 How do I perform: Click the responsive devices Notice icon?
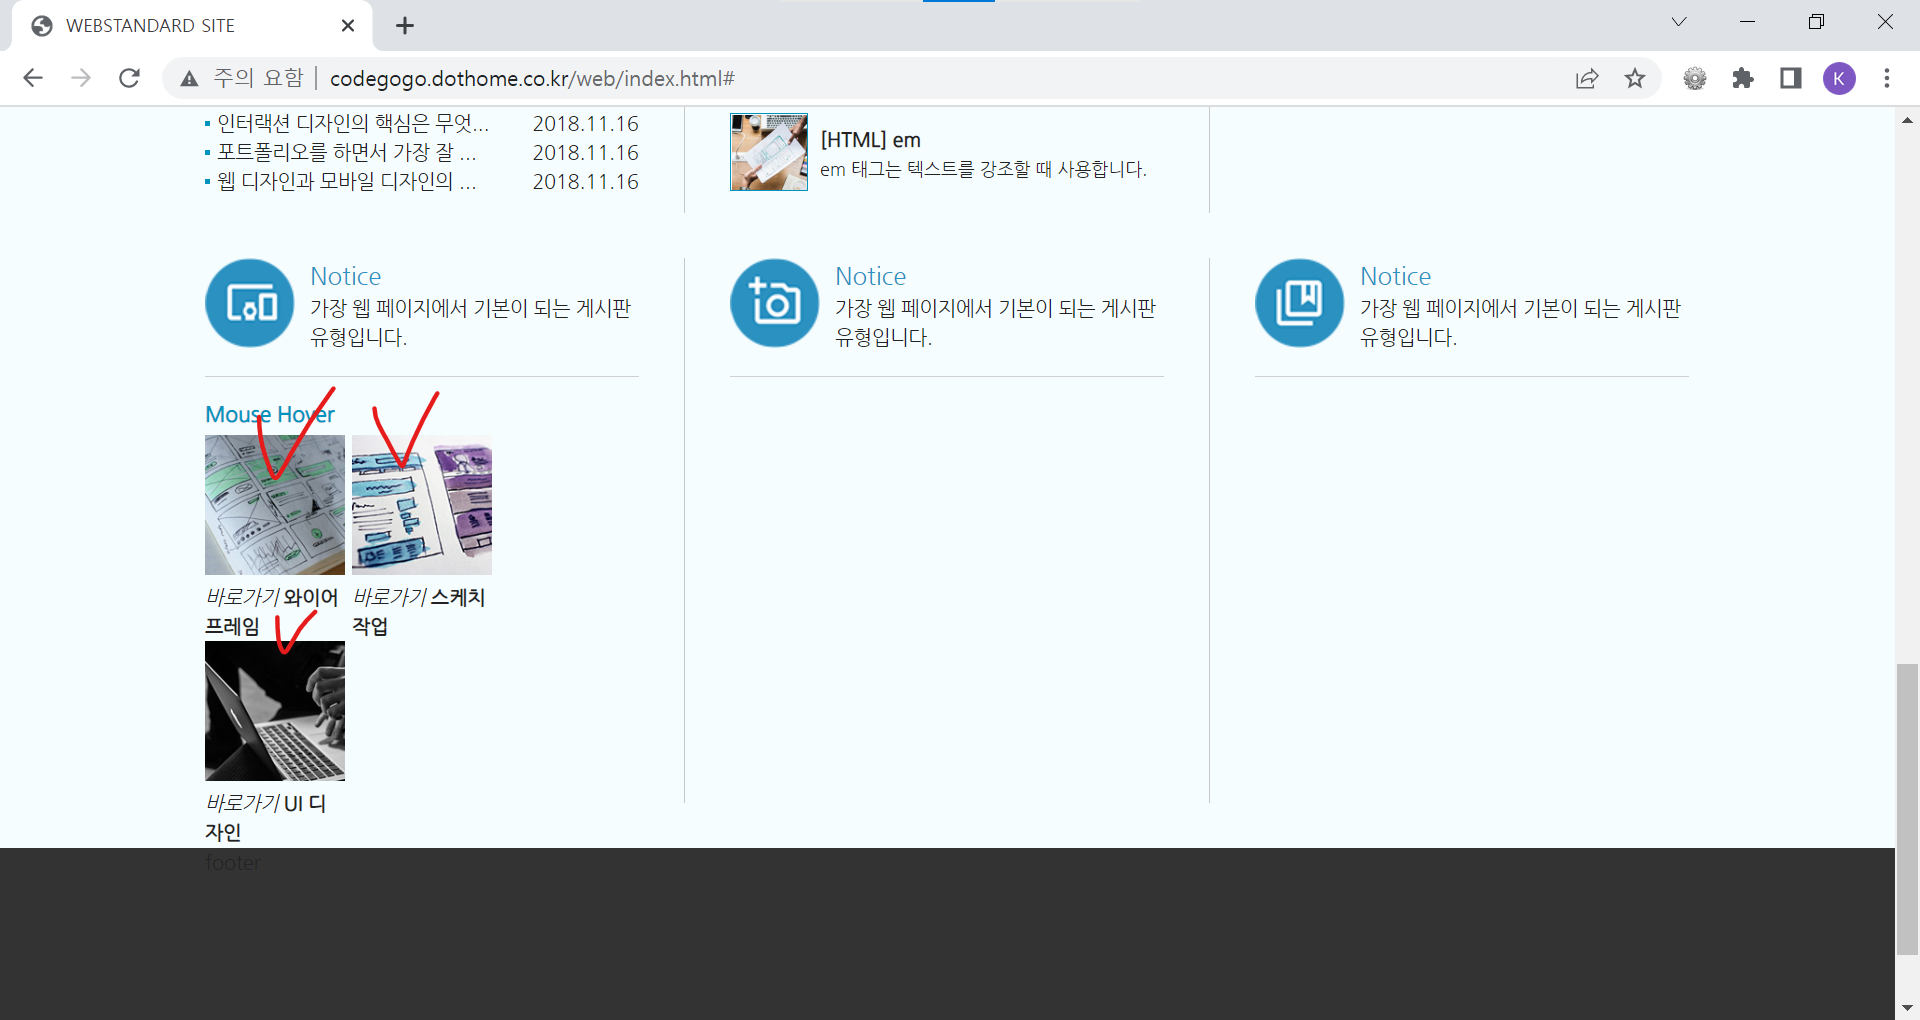250,303
